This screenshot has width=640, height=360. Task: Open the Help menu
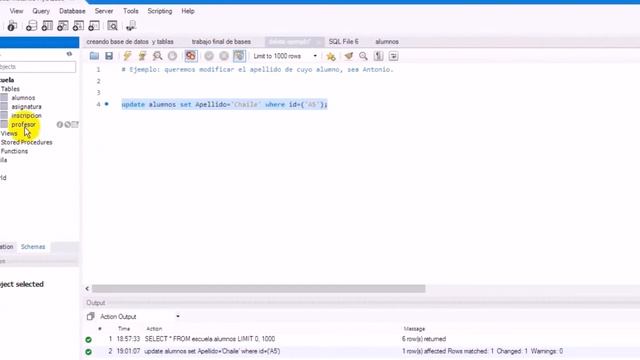[188, 11]
